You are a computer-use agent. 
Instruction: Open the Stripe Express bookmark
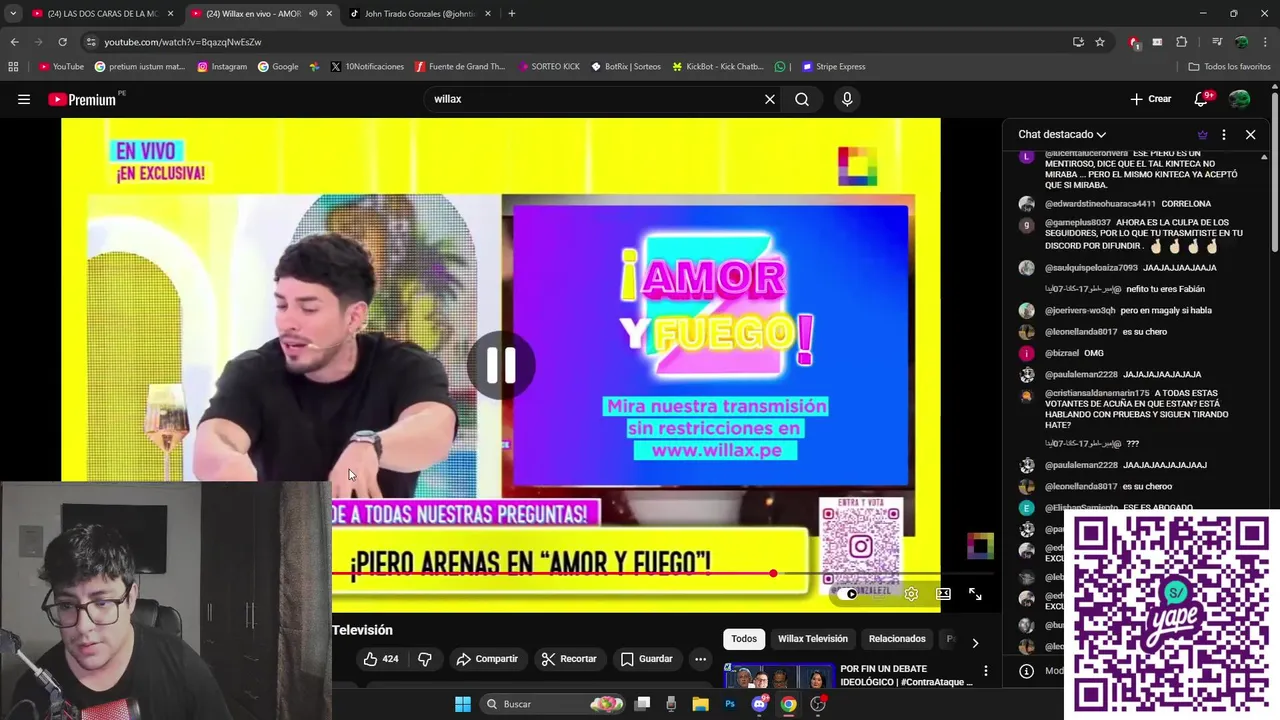(x=832, y=67)
